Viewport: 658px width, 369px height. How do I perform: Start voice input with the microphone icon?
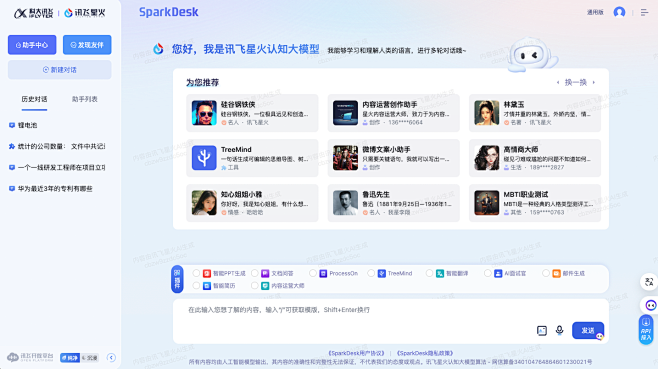(x=559, y=330)
